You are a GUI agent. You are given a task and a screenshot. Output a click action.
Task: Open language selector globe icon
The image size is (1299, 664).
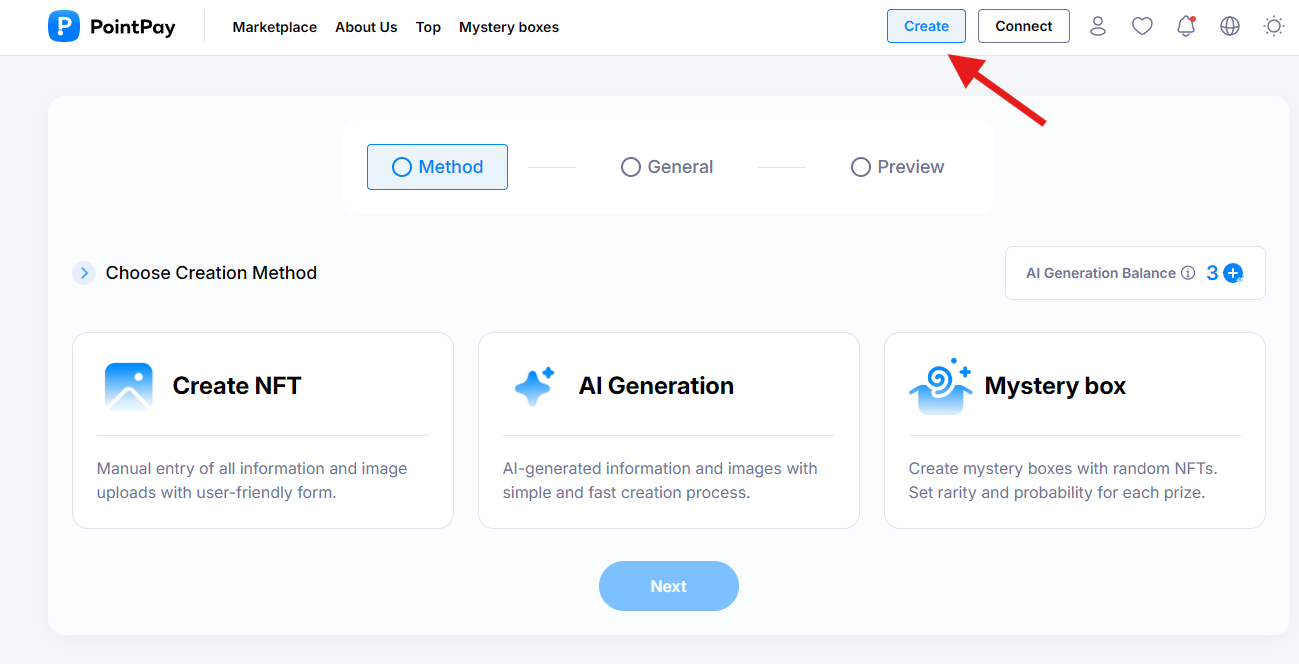coord(1230,27)
